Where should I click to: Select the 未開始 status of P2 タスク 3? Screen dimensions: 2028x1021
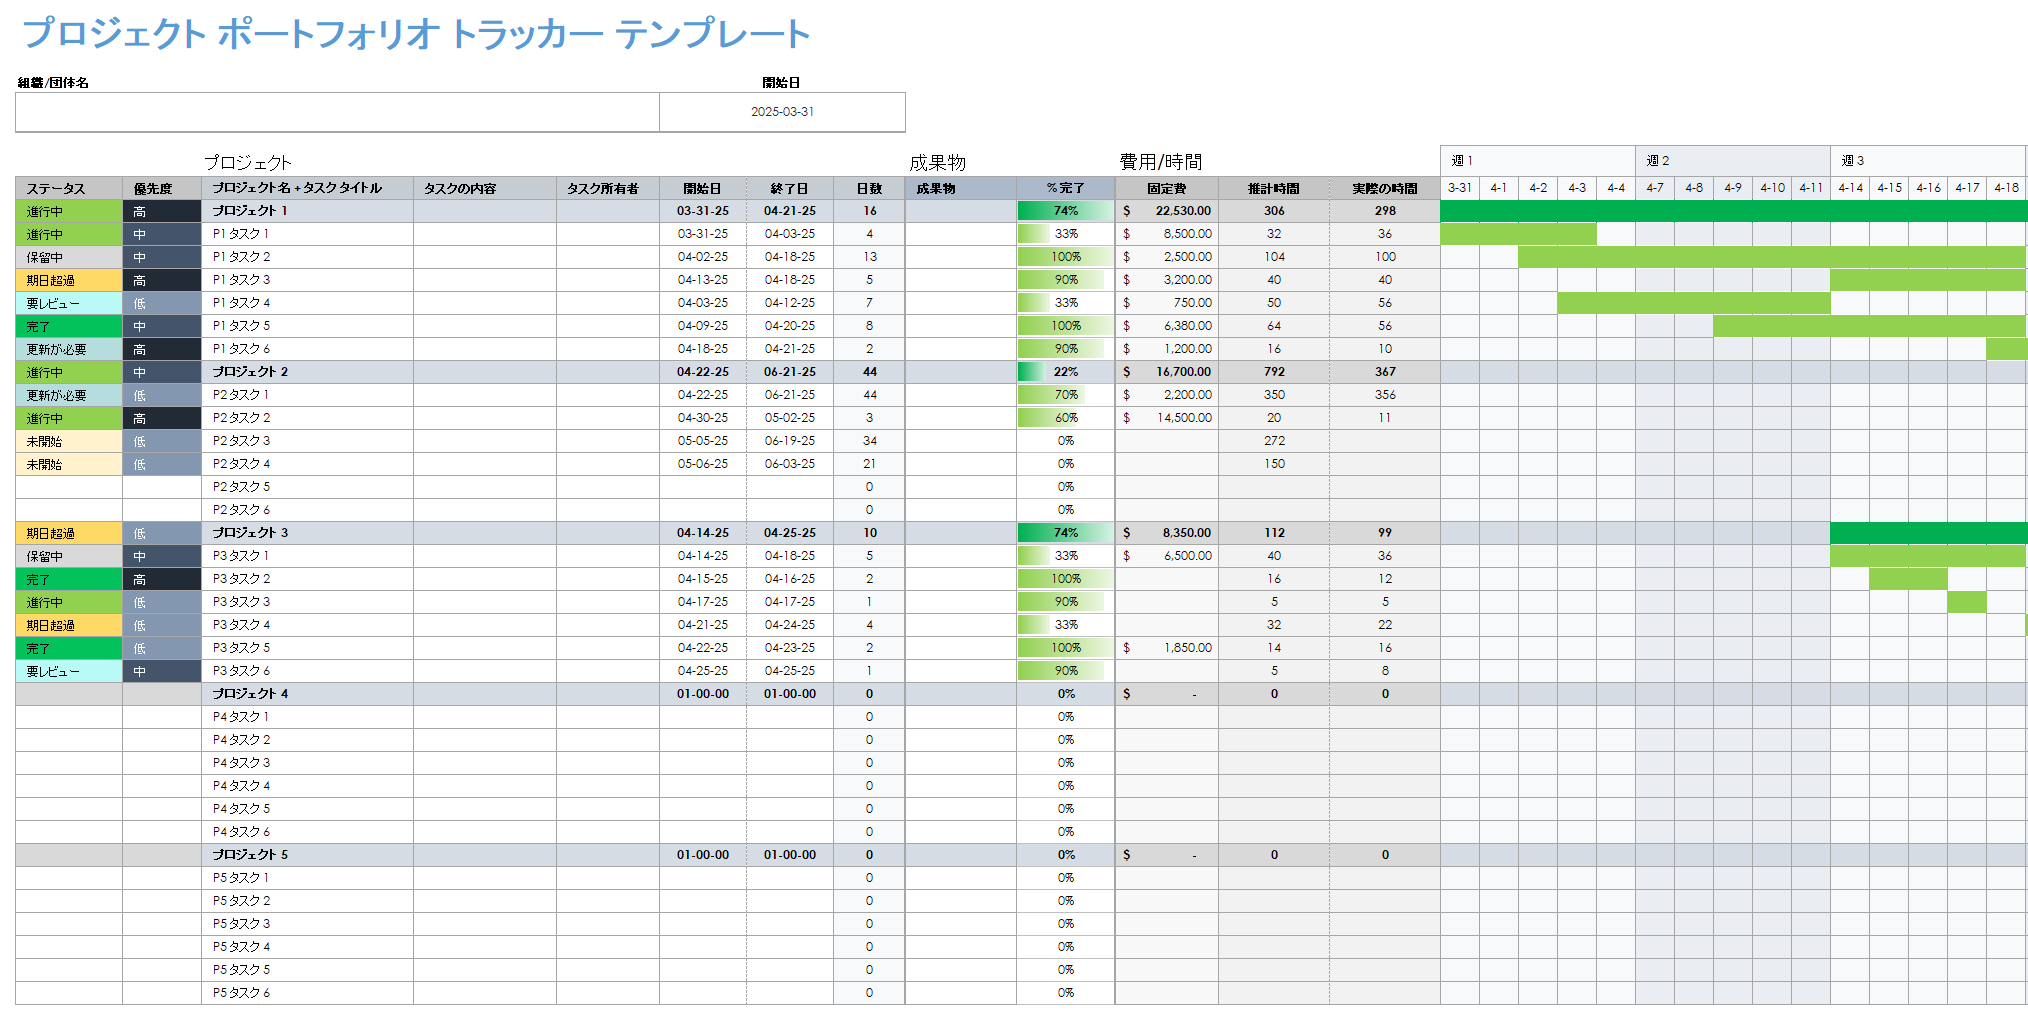coord(69,441)
